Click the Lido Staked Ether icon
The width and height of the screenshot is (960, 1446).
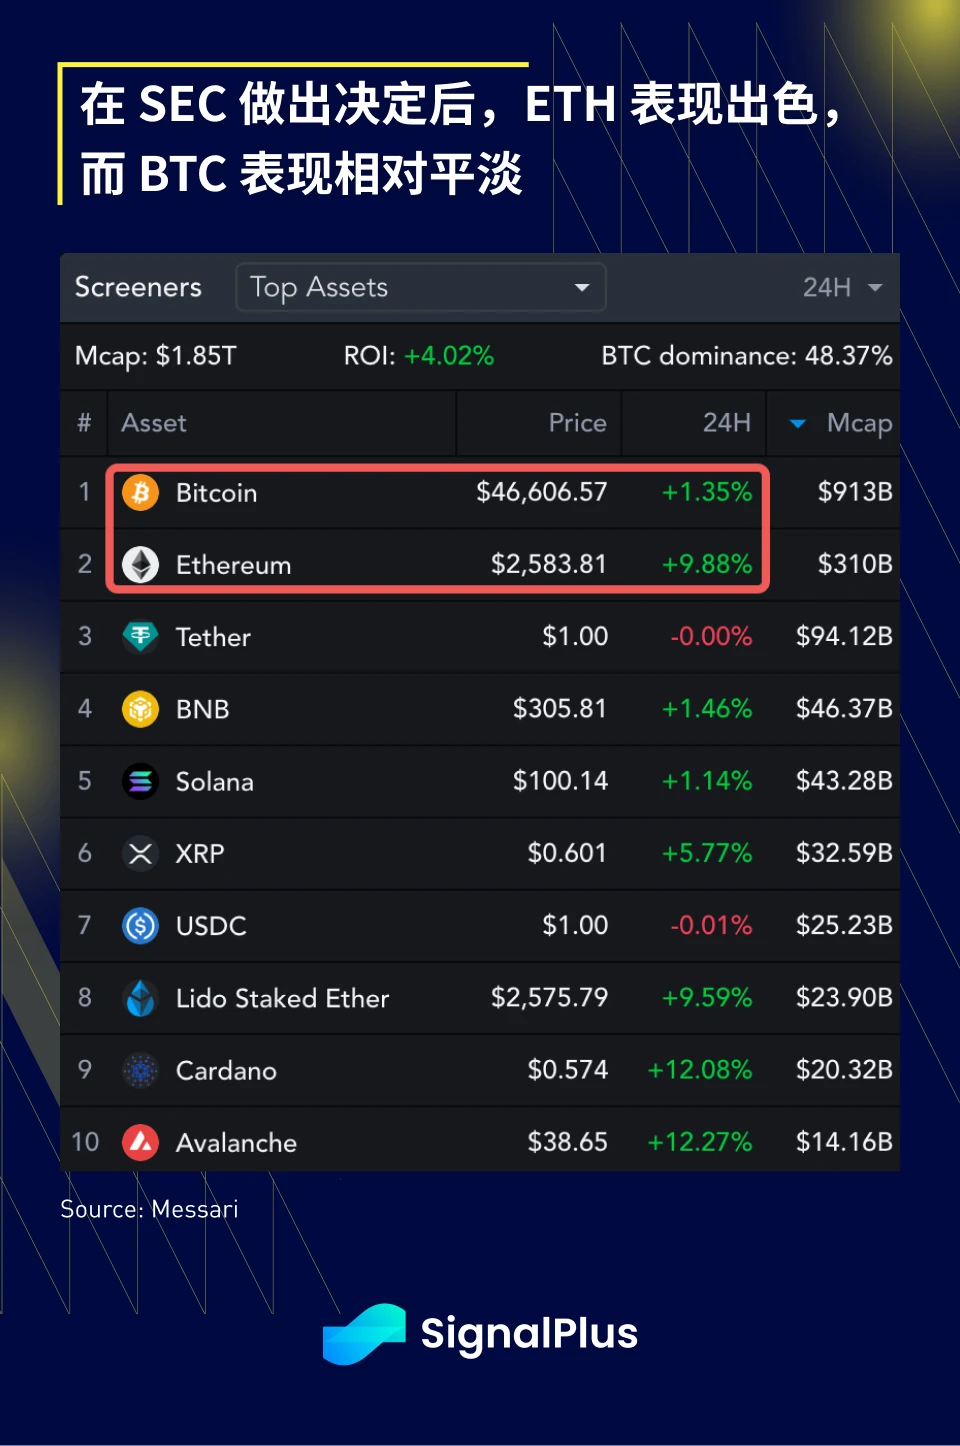[140, 998]
